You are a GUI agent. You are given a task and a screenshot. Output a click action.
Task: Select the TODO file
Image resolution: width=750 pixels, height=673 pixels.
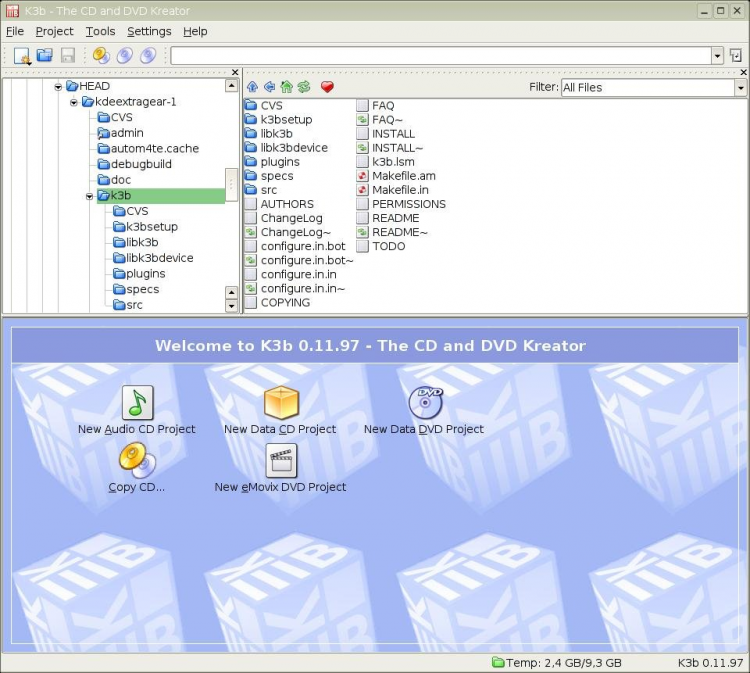coord(381,246)
